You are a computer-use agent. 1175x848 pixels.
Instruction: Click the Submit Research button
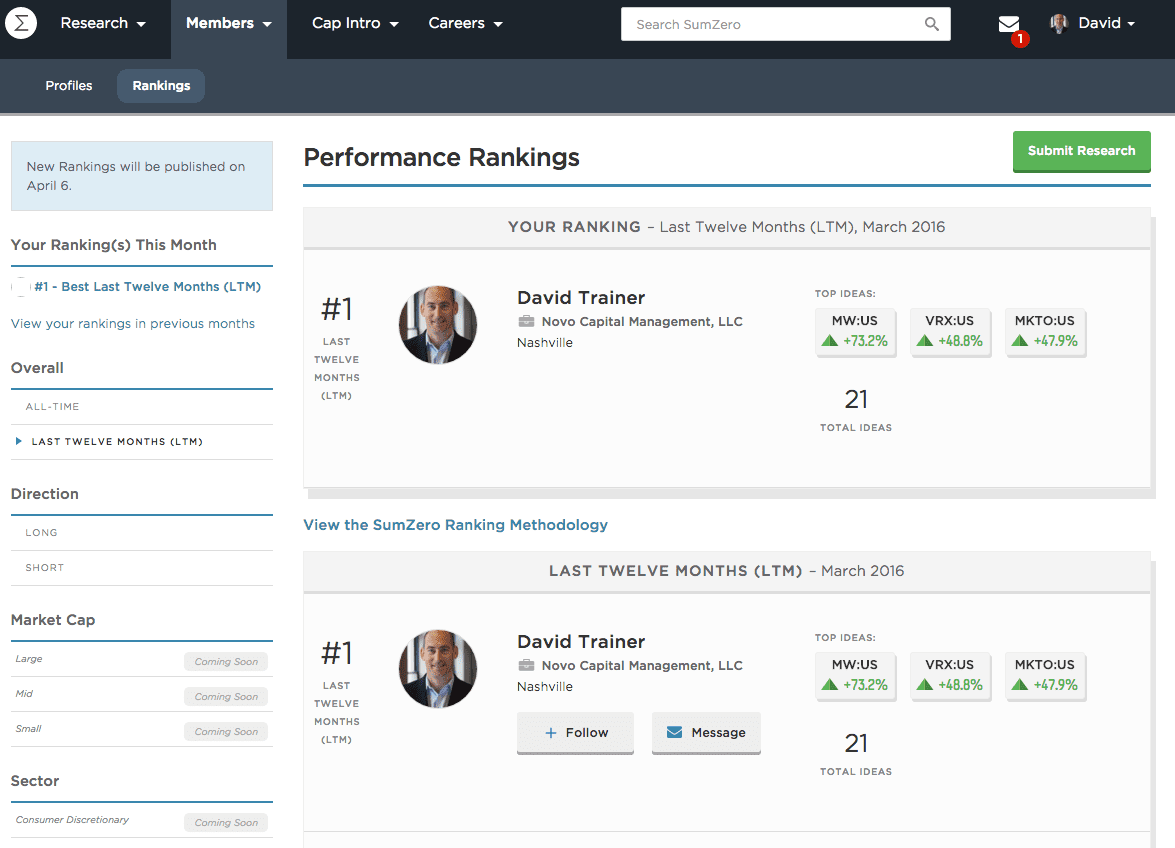(x=1081, y=151)
